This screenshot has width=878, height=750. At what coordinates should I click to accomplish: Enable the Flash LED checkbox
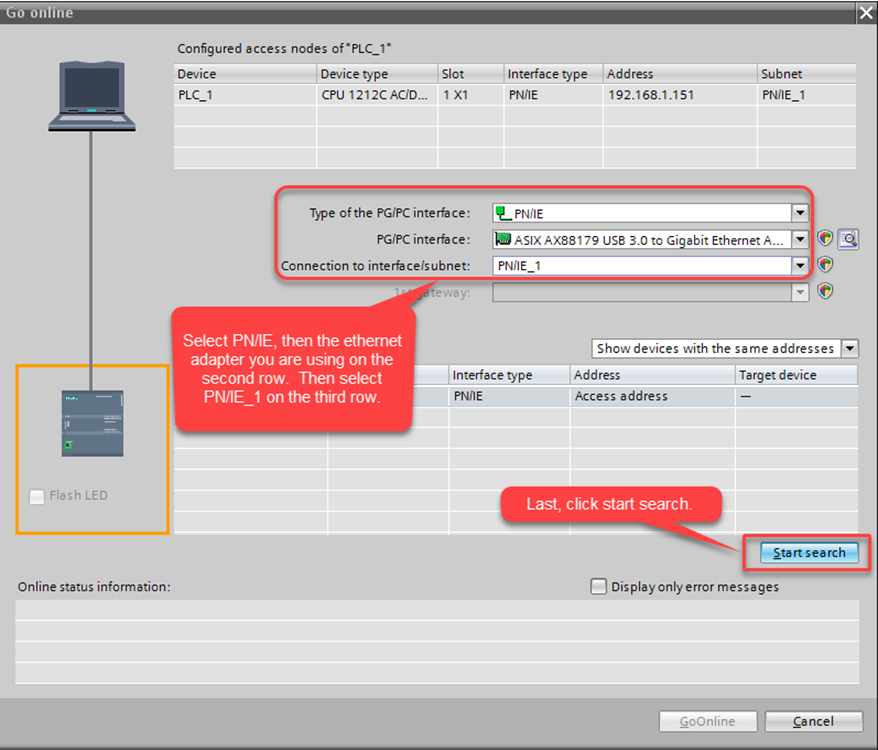36,496
